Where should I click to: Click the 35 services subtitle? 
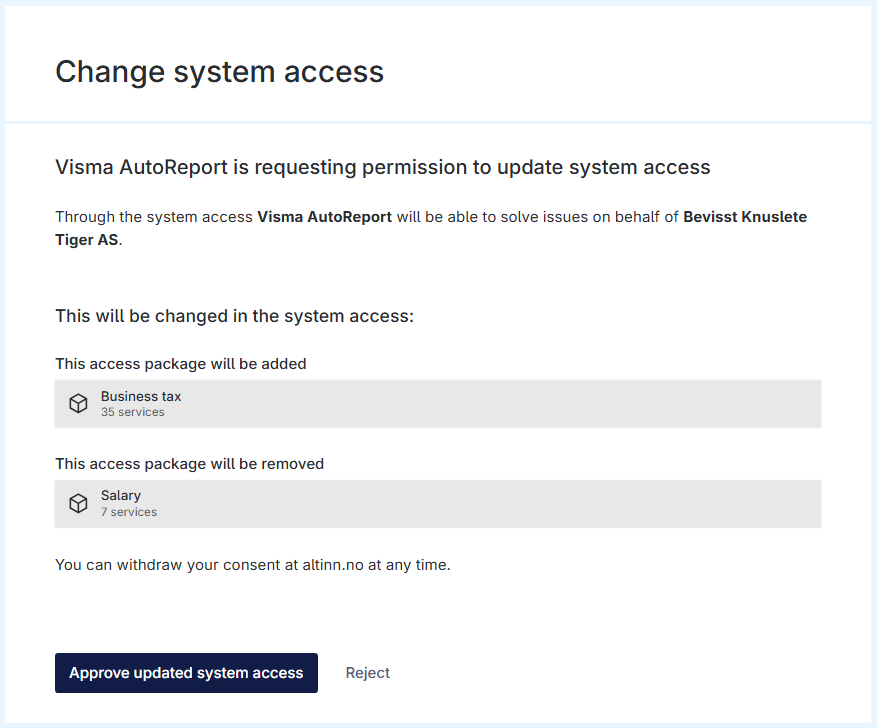tap(133, 412)
